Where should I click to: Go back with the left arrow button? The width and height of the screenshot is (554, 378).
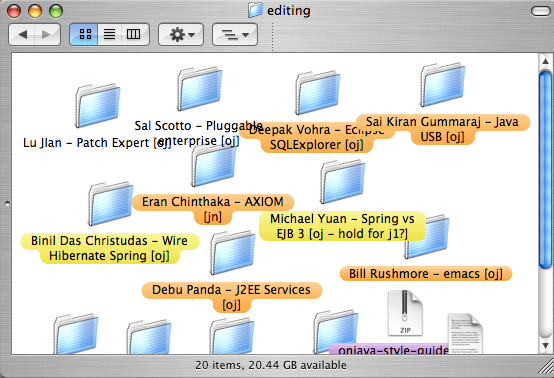tap(22, 34)
